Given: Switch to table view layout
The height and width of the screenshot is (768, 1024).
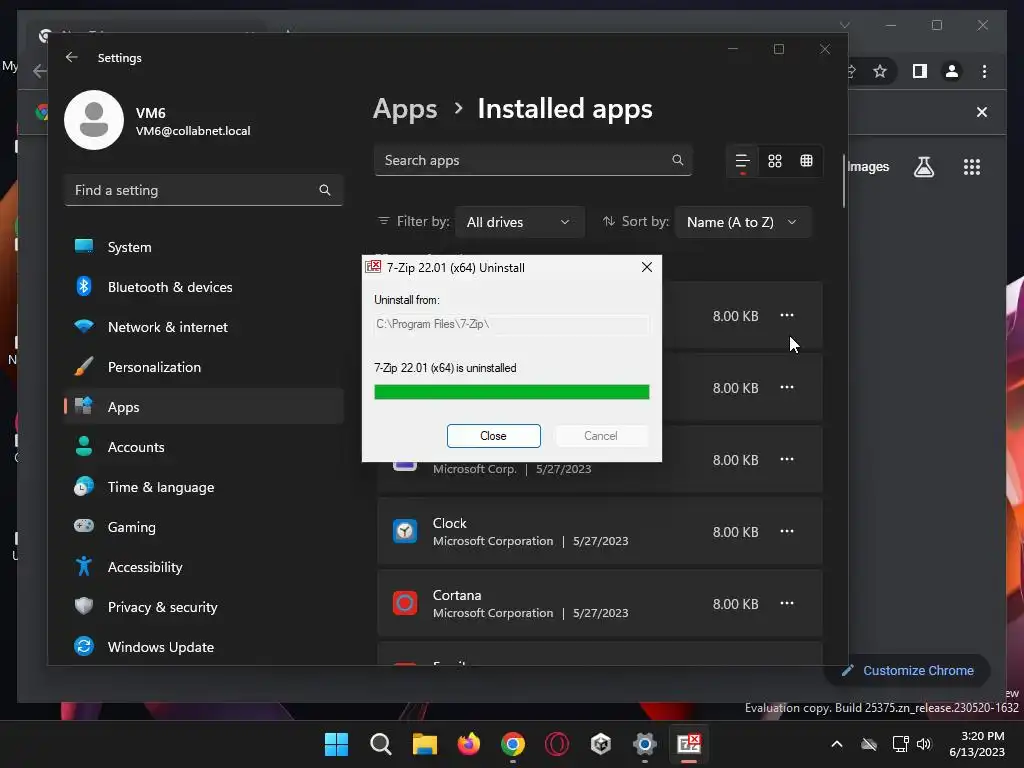Looking at the screenshot, I should (x=807, y=161).
